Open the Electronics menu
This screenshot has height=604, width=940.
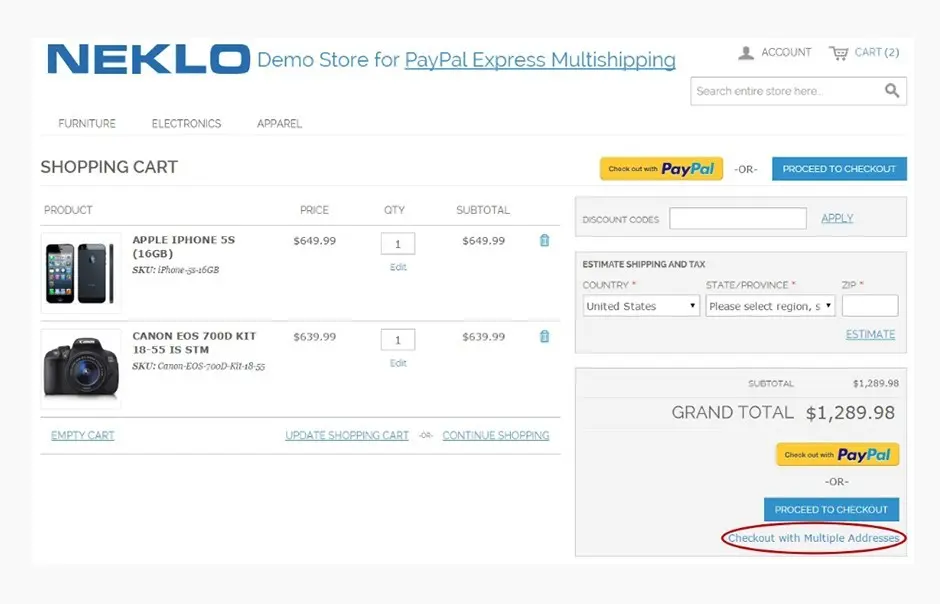click(186, 123)
